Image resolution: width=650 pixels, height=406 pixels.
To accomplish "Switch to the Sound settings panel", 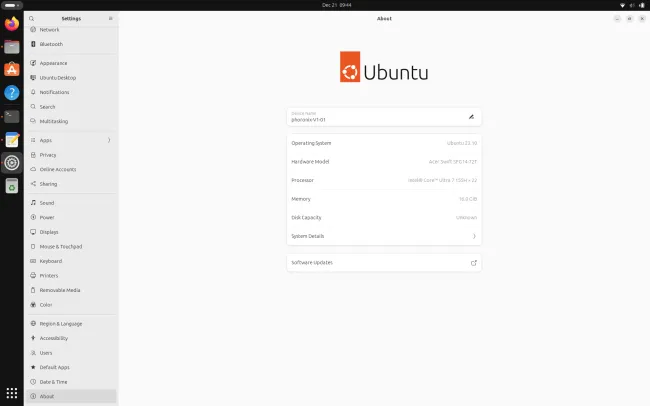I will click(47, 202).
